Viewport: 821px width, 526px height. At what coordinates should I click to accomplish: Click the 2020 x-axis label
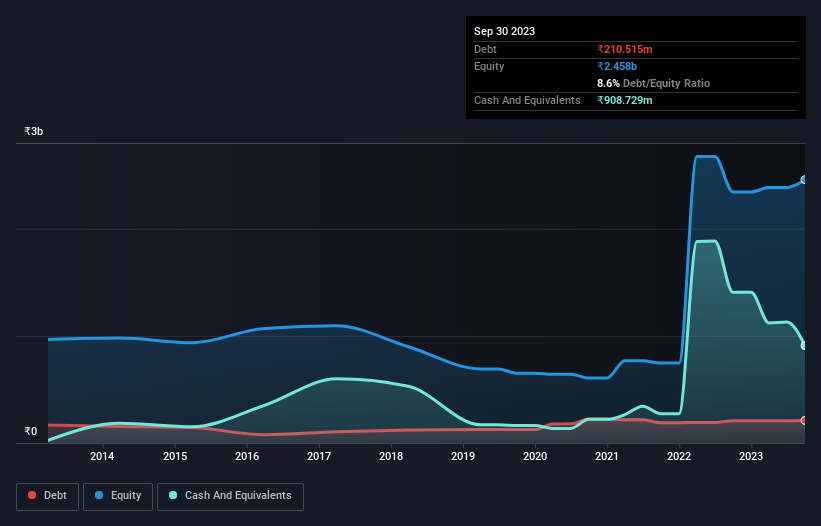(535, 456)
